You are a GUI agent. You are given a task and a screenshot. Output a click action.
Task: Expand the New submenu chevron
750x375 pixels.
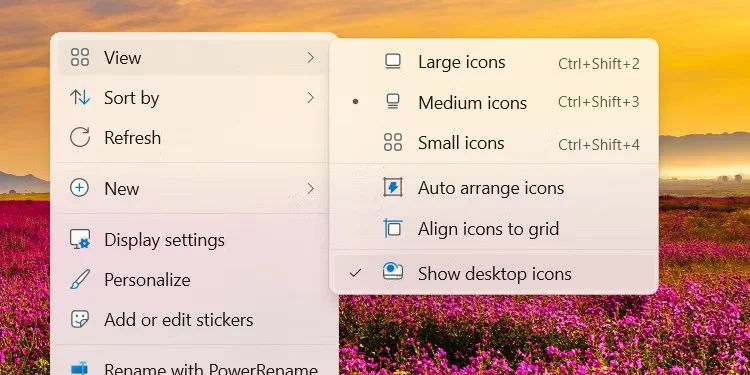click(310, 189)
